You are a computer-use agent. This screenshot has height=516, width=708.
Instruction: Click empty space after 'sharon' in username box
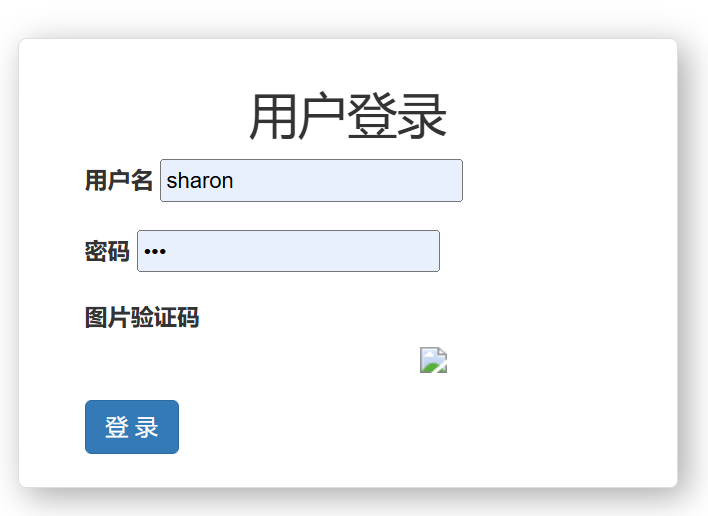pyautogui.click(x=348, y=181)
